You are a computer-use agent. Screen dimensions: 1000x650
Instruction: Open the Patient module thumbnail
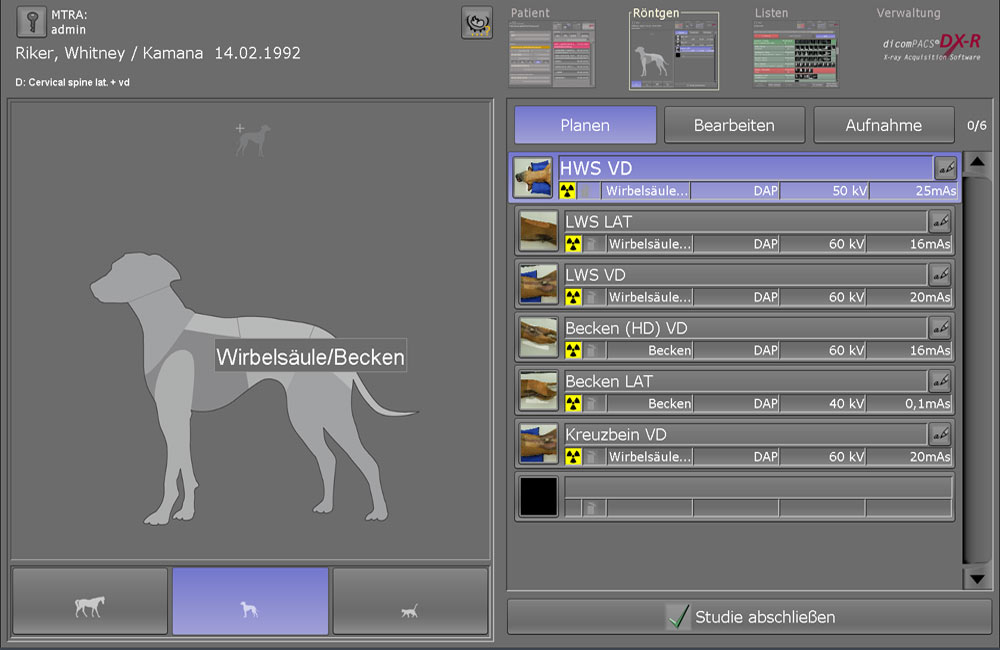point(552,54)
